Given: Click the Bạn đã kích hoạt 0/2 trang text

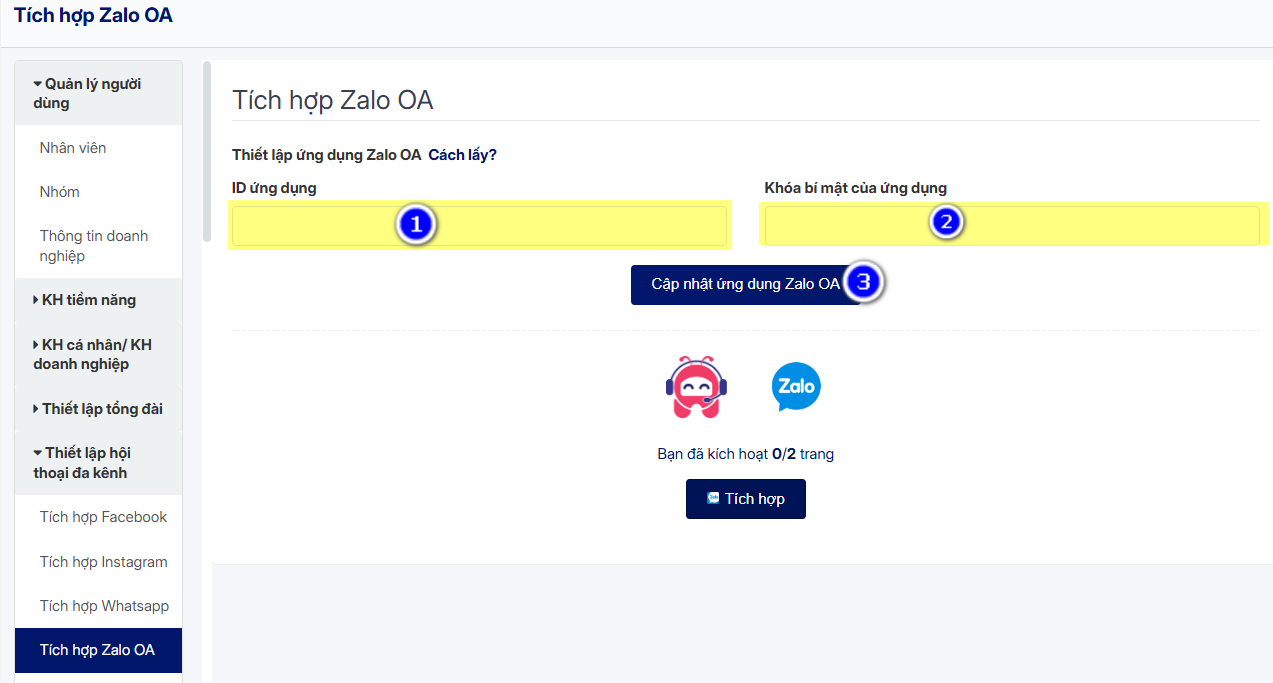Looking at the screenshot, I should point(746,454).
